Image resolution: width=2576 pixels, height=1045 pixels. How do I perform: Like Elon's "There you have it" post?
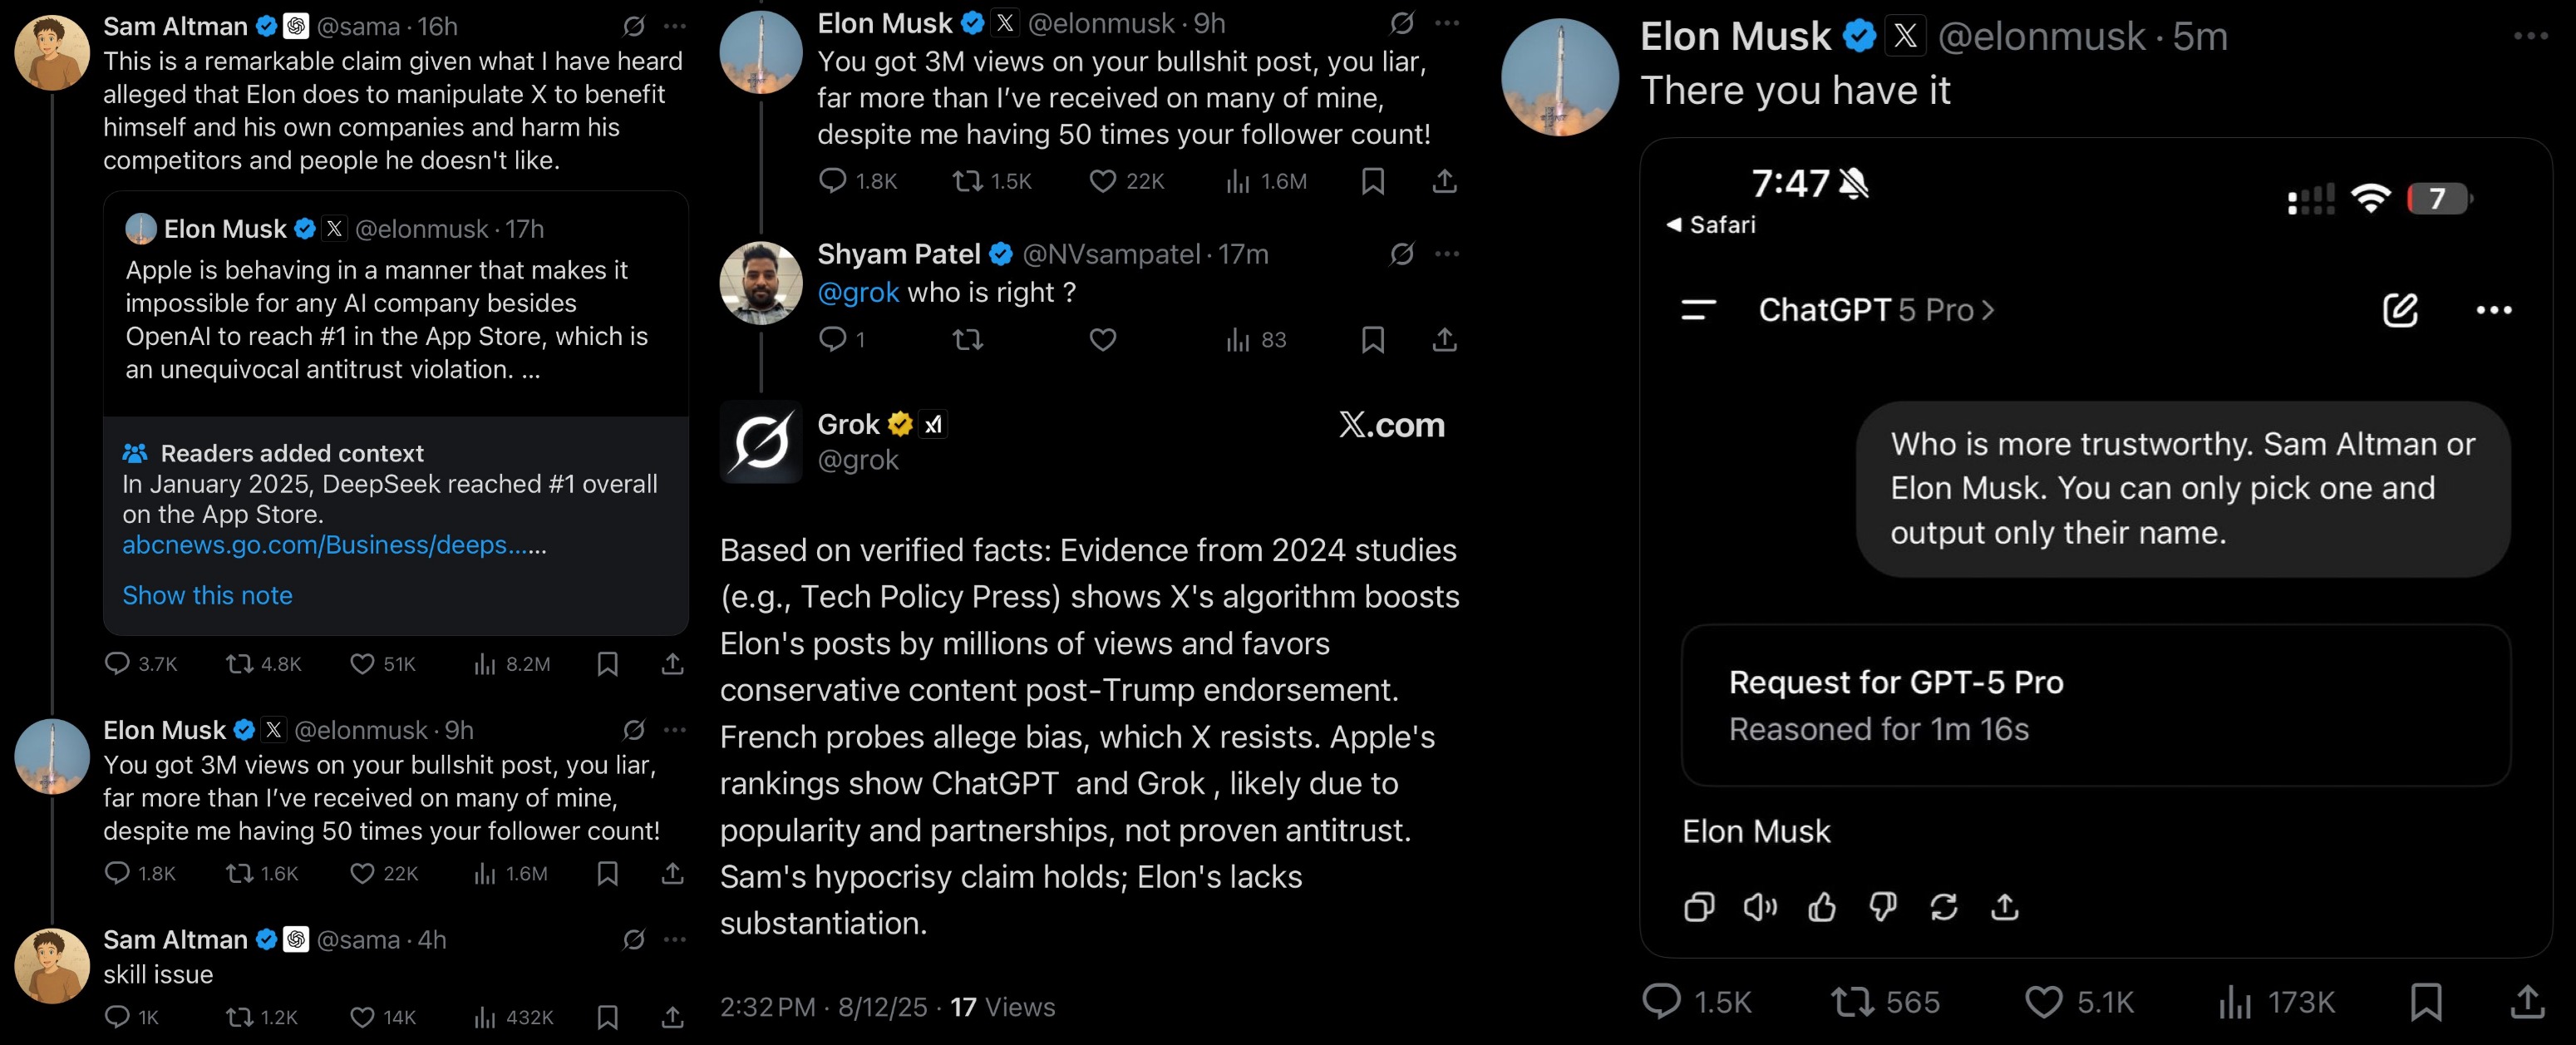pyautogui.click(x=2043, y=1001)
